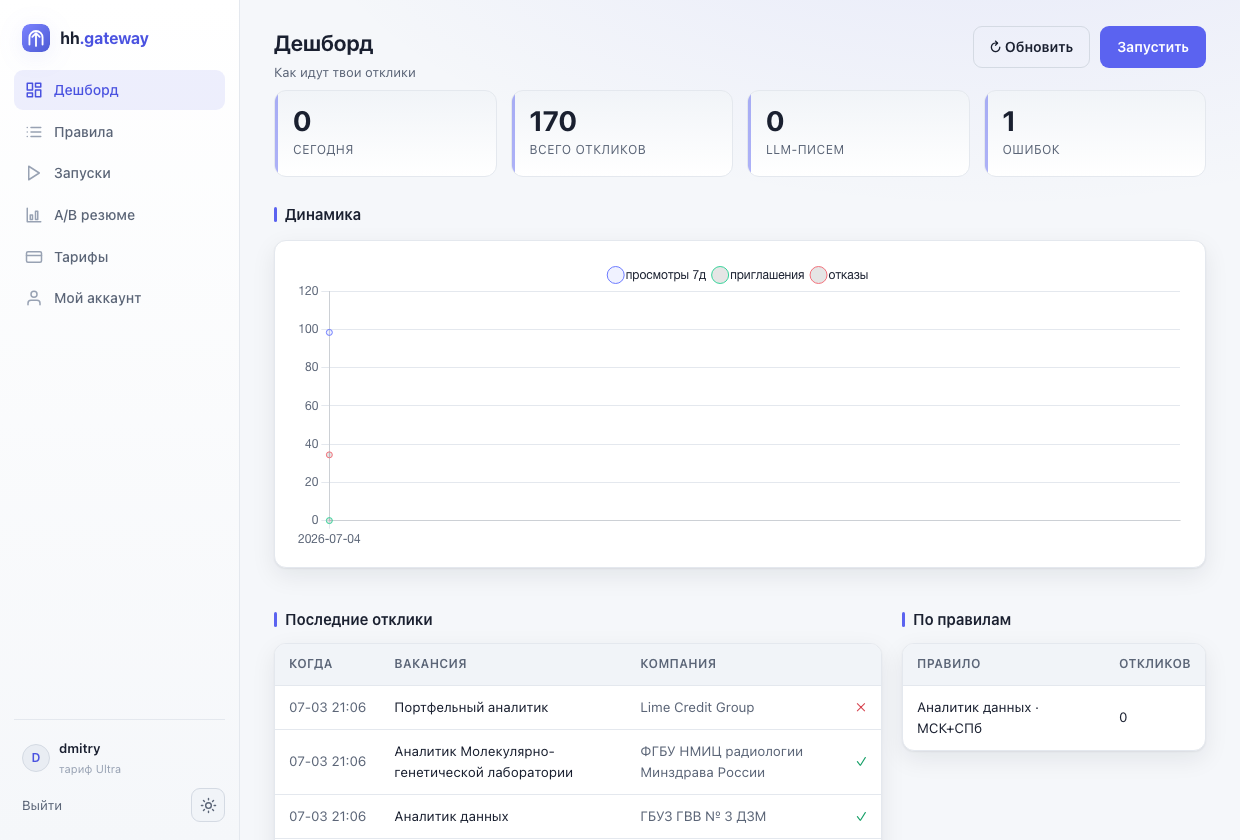Click the Правила list icon
The width and height of the screenshot is (1240, 840).
pyautogui.click(x=34, y=132)
